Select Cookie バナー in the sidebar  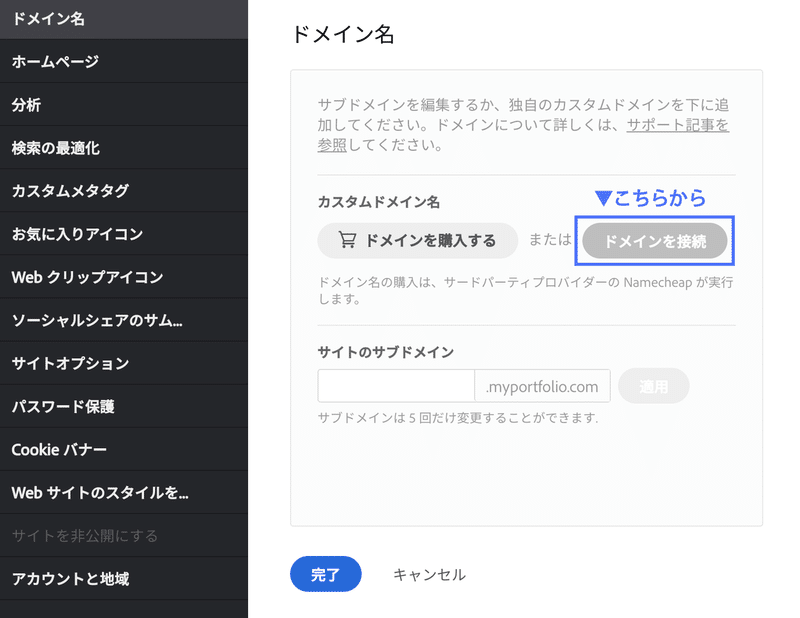[x=60, y=448]
